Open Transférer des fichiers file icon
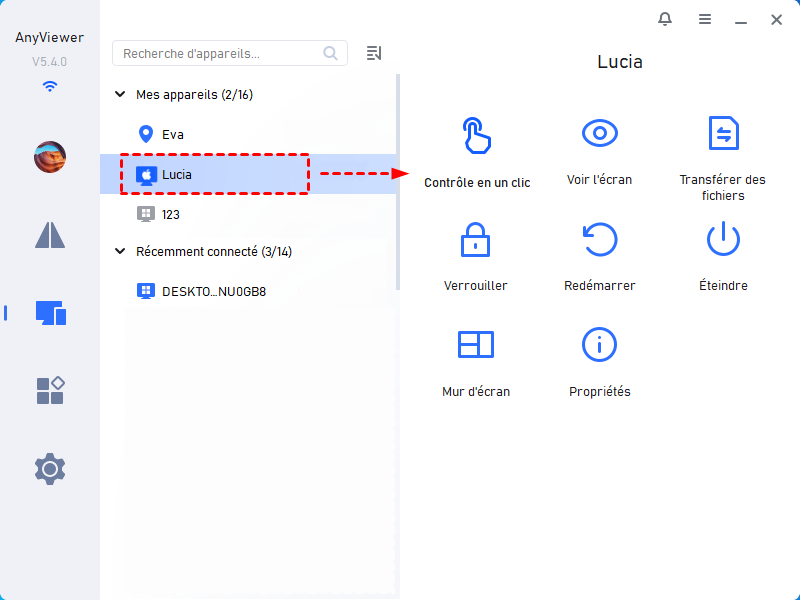 coord(723,133)
